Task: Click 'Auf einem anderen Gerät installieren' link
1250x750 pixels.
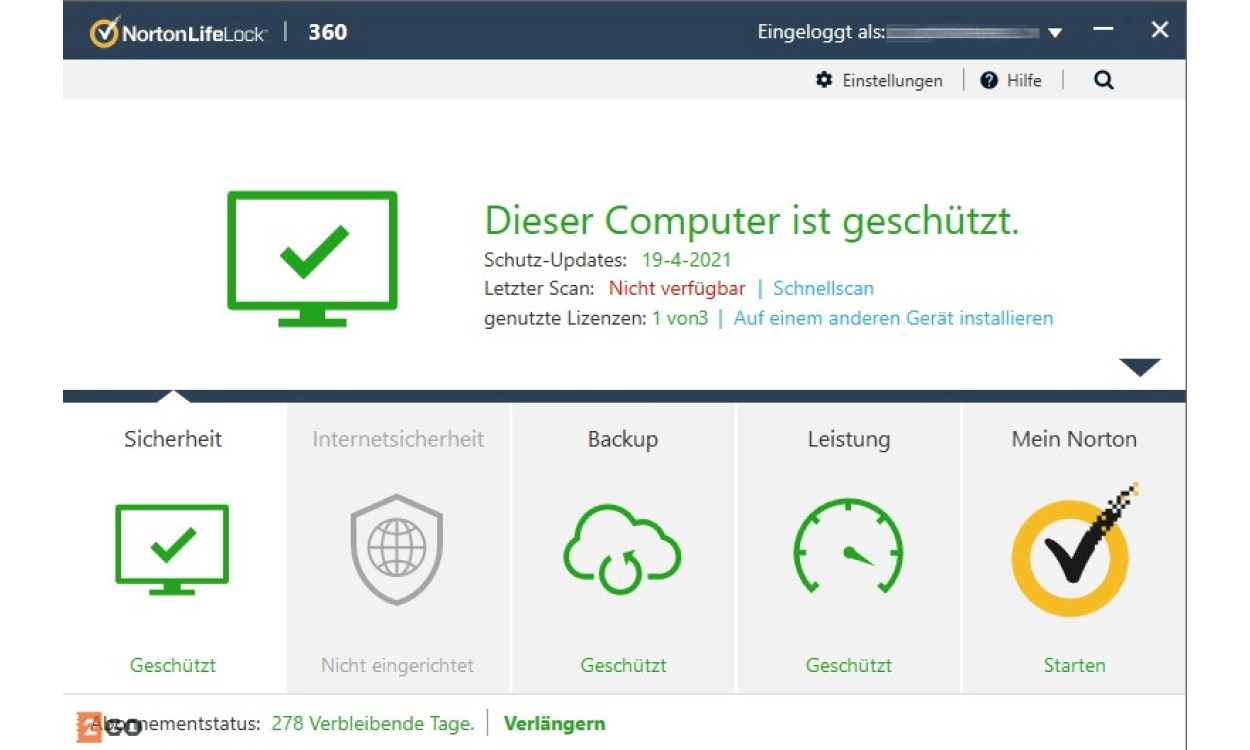Action: (x=893, y=318)
